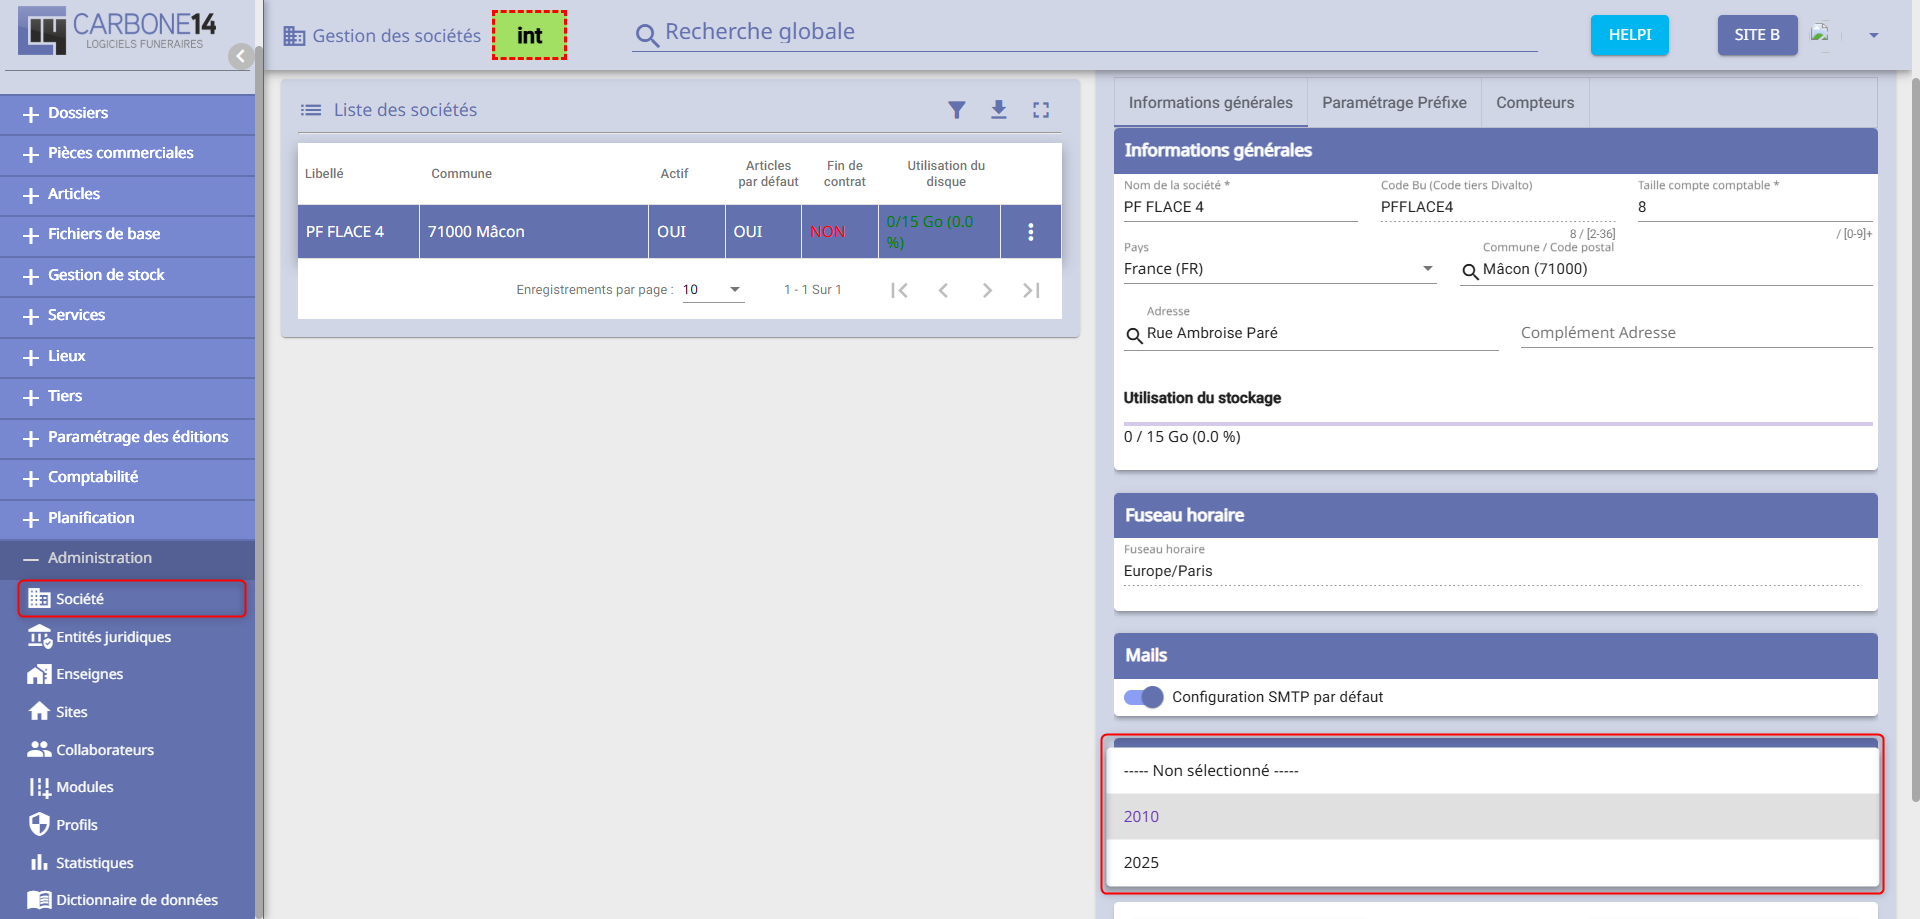Switch to Informations générales tab

tap(1210, 103)
